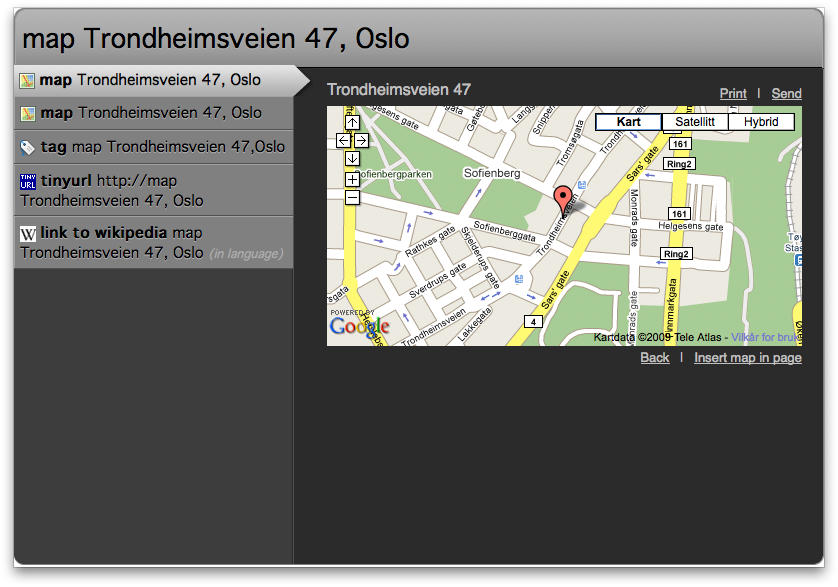Click the Send link

786,93
